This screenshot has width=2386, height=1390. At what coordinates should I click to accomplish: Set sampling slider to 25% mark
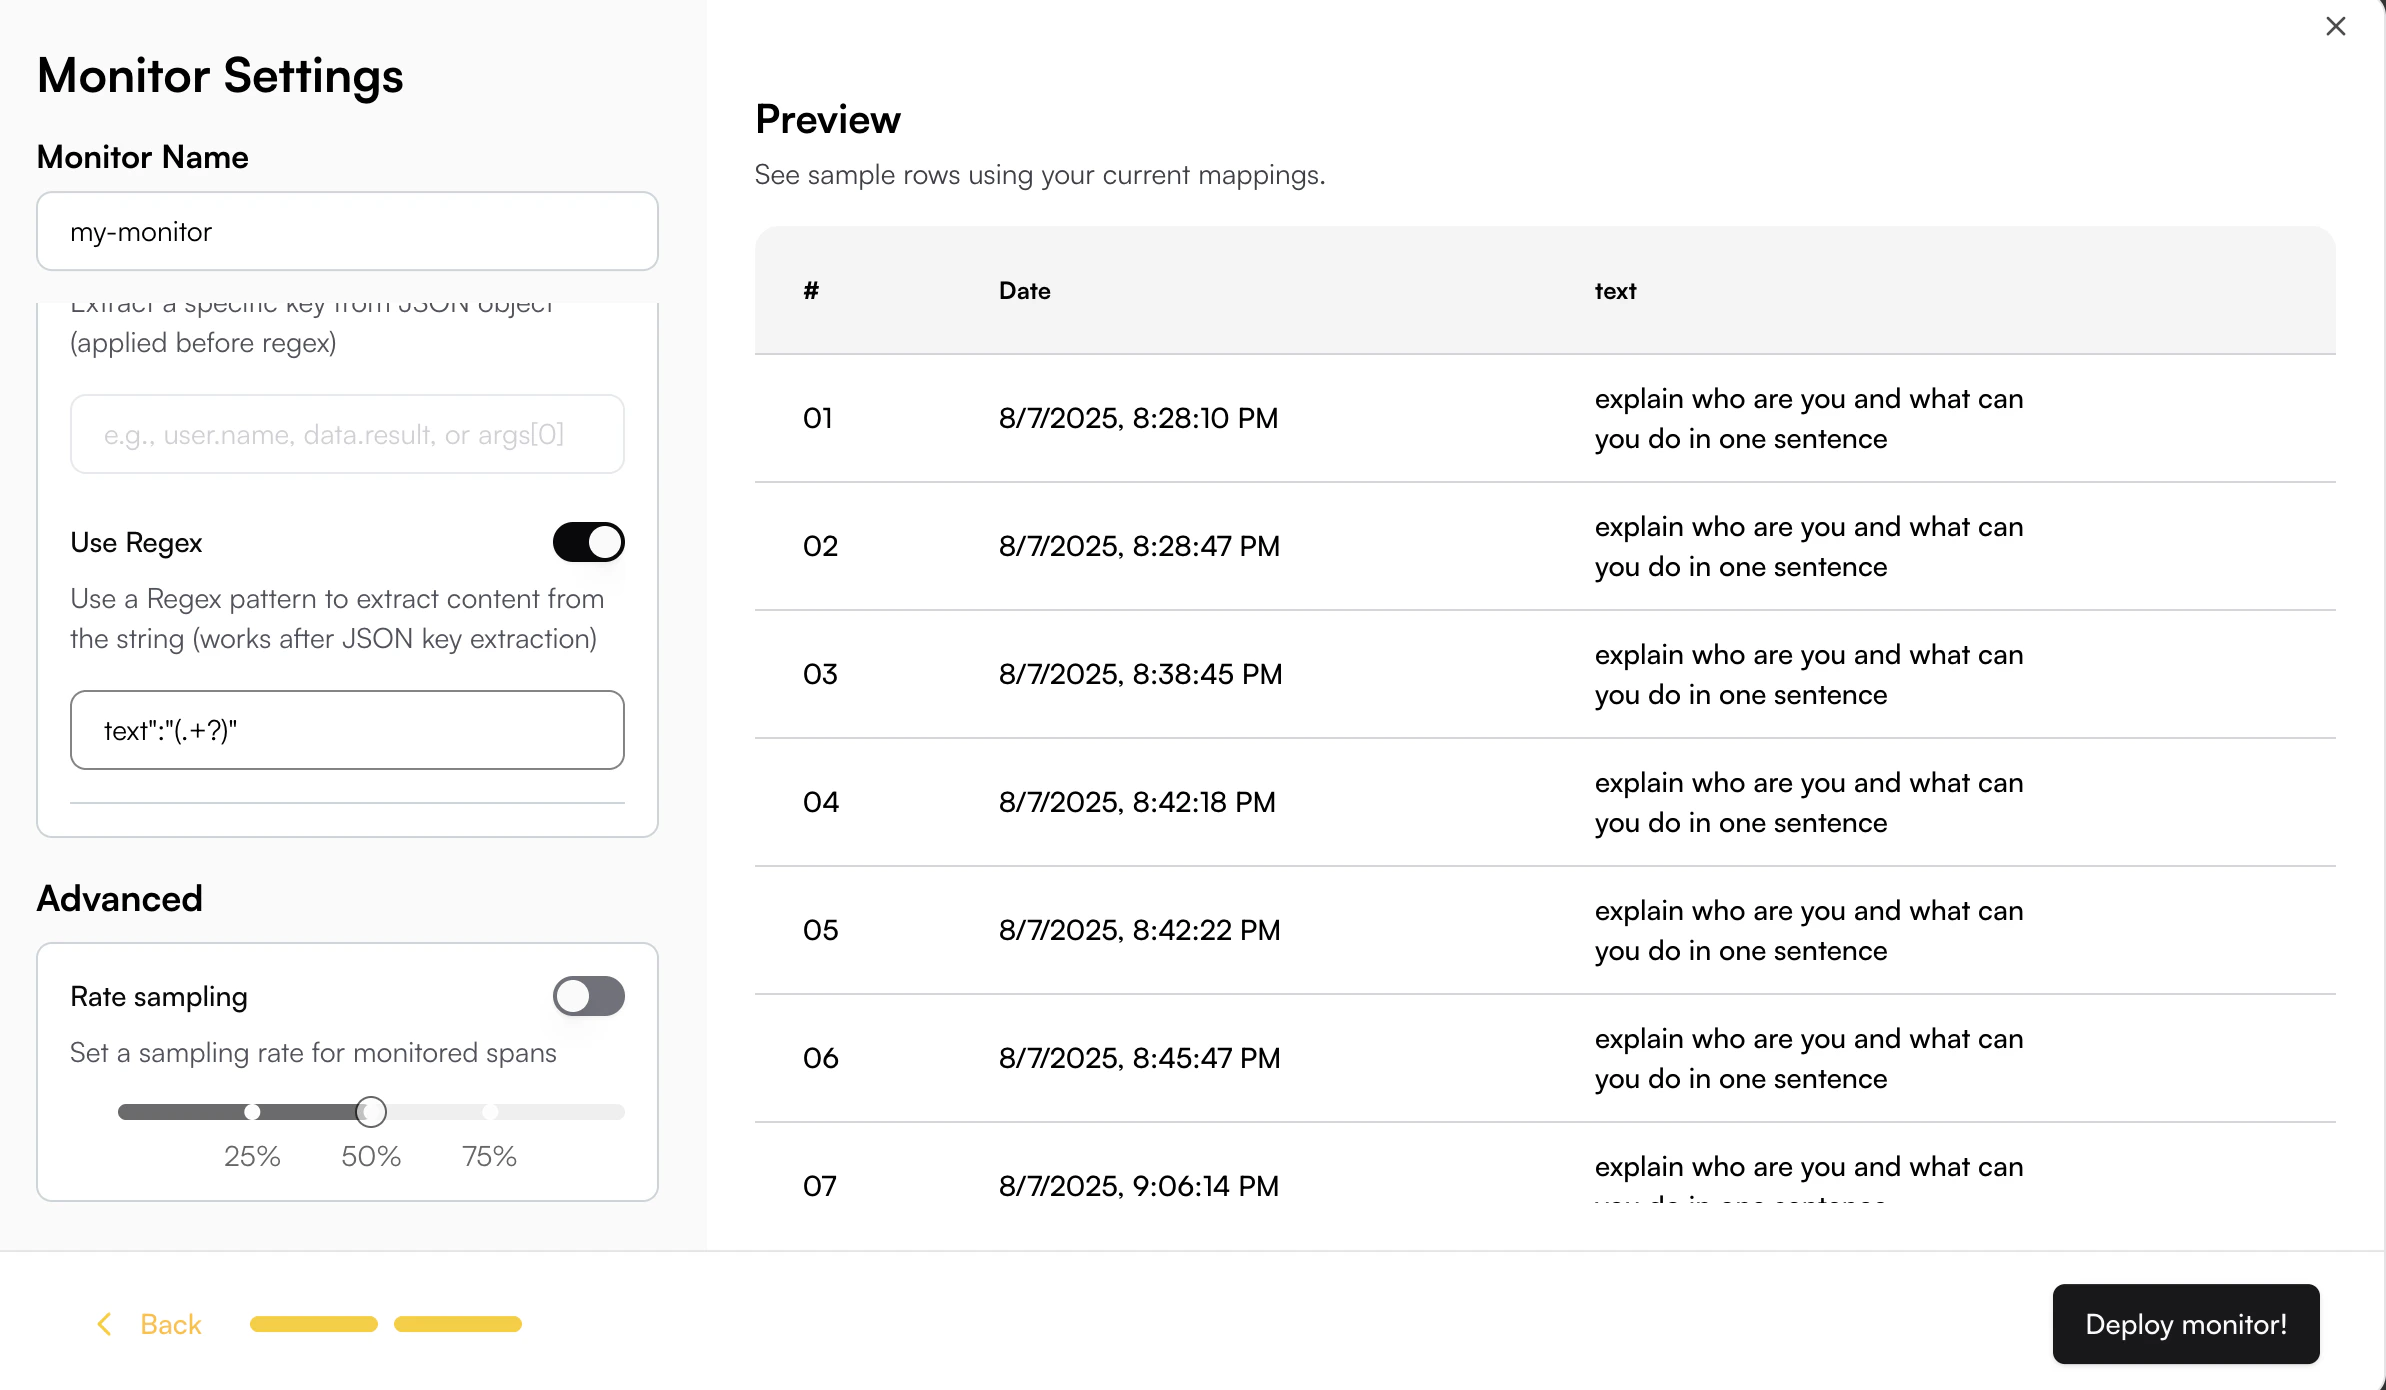point(252,1112)
